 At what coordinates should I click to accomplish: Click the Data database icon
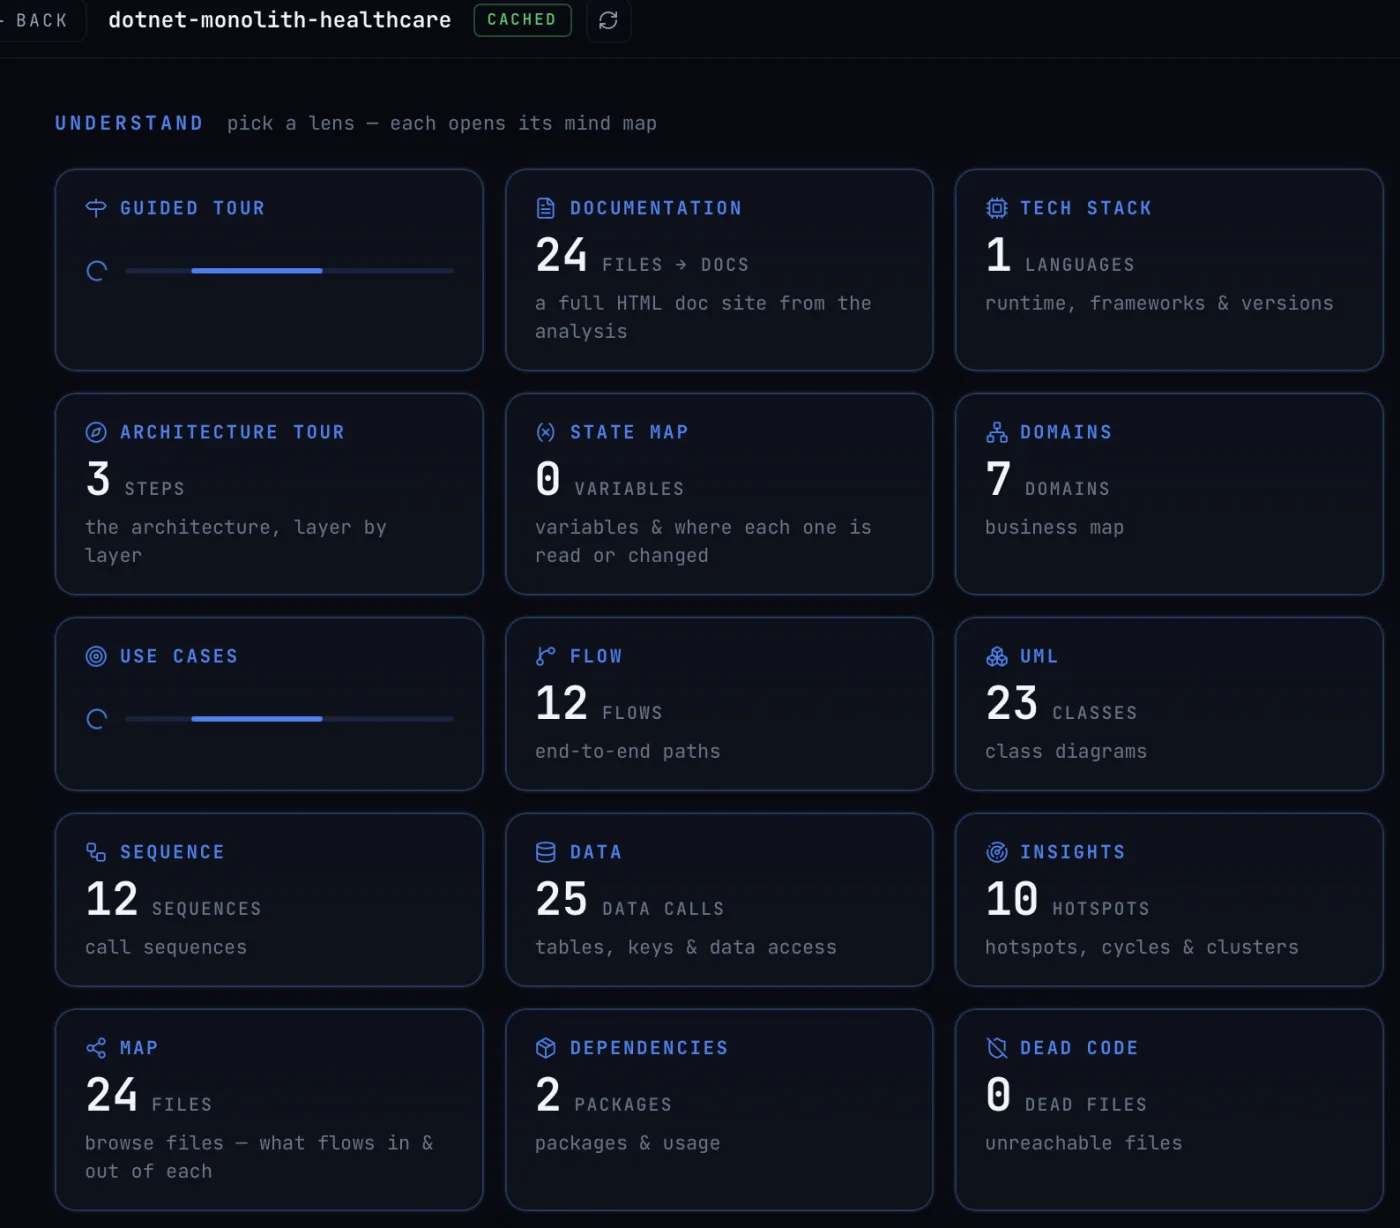(546, 852)
